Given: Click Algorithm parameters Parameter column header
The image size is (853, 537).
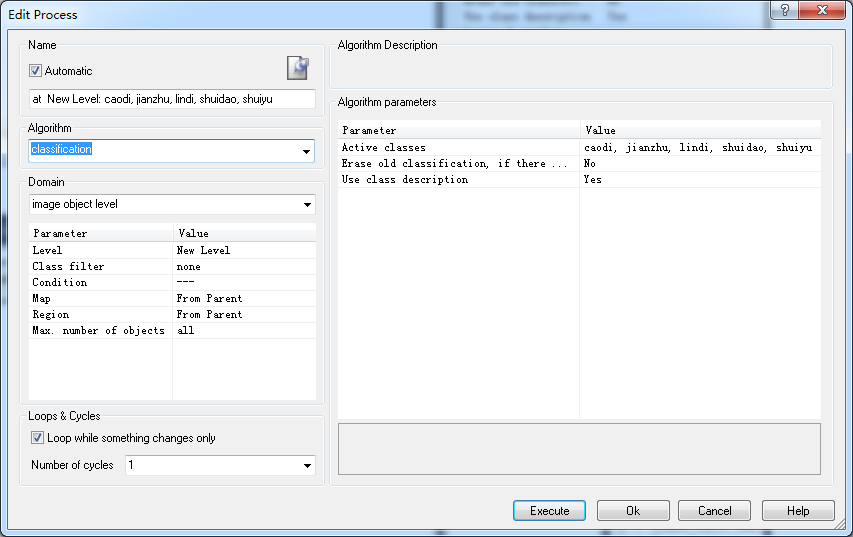Looking at the screenshot, I should coord(459,130).
